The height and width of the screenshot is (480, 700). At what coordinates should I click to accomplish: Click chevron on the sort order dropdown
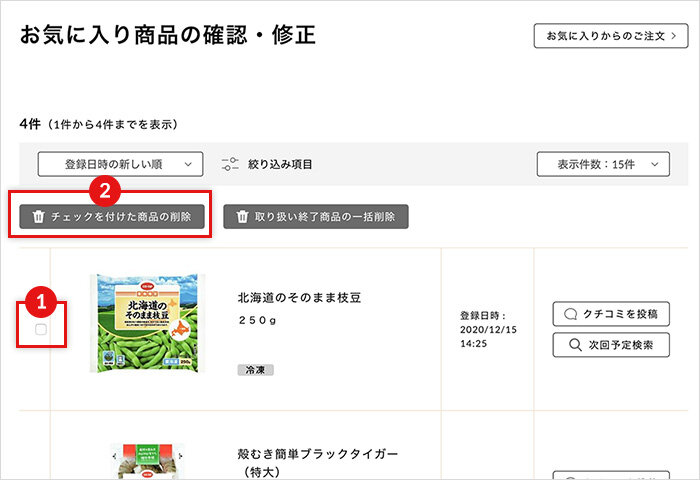(x=188, y=164)
